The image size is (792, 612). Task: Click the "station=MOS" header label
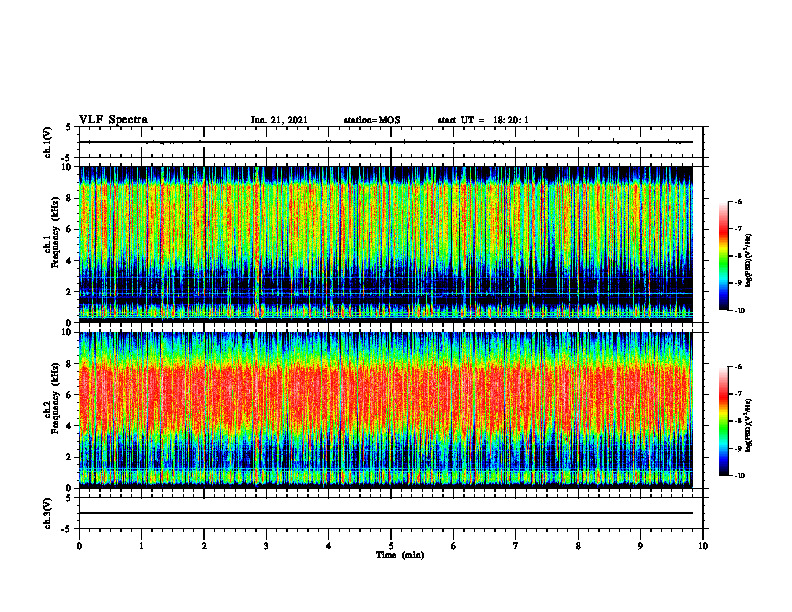pyautogui.click(x=372, y=120)
